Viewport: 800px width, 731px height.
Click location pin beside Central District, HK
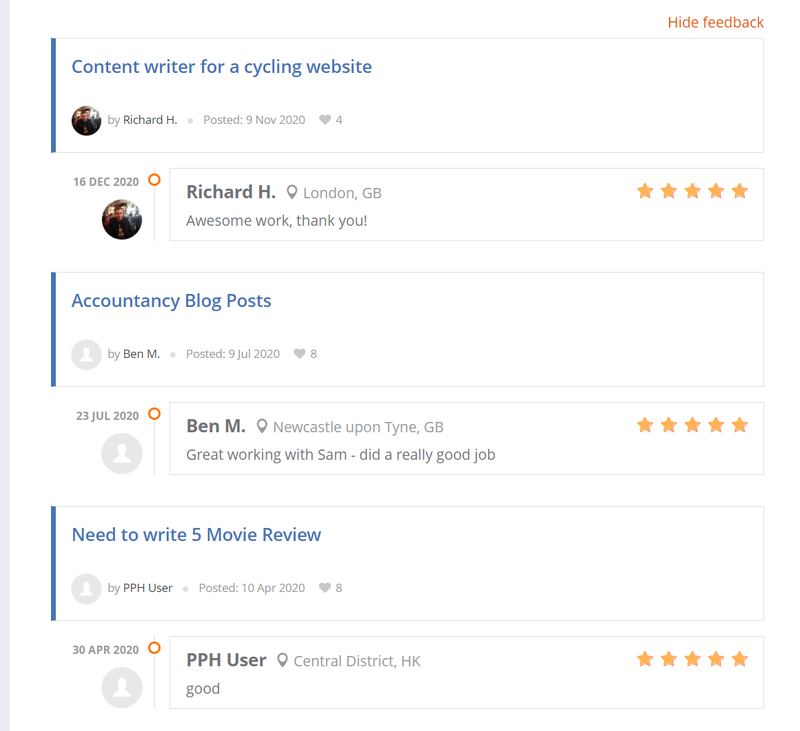283,660
